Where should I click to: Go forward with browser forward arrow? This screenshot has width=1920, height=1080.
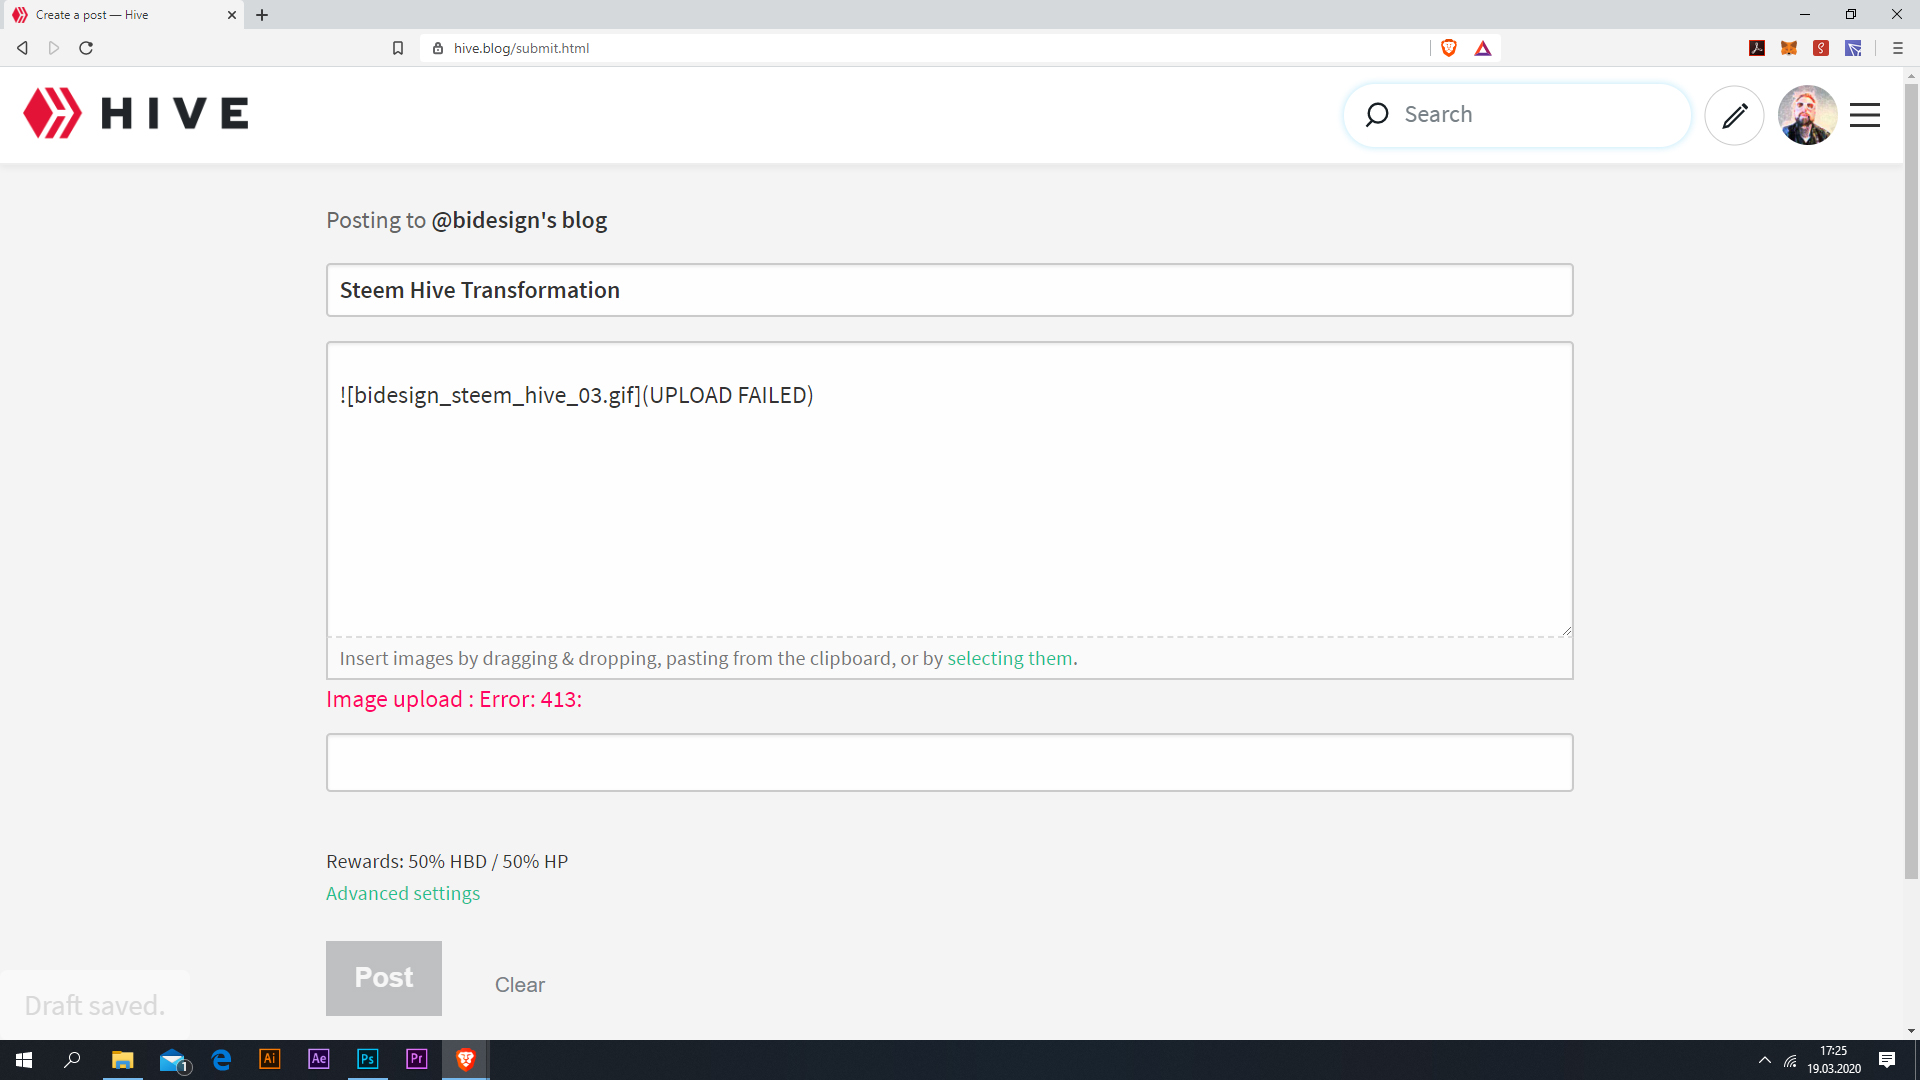click(x=54, y=48)
